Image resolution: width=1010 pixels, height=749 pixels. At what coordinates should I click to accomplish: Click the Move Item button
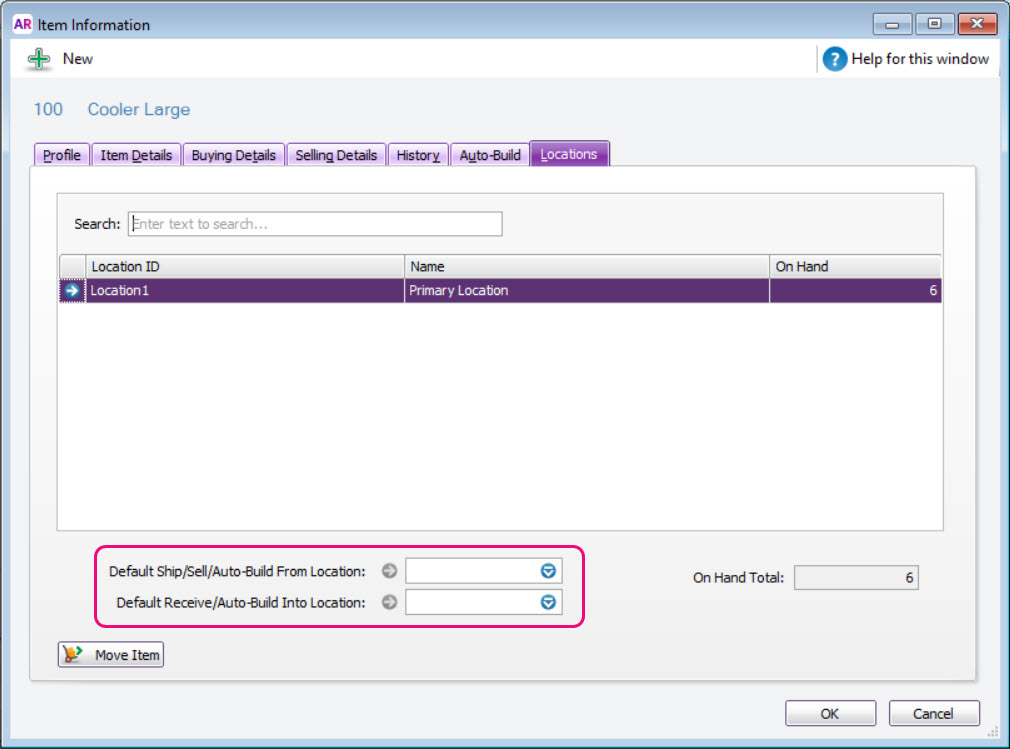tap(110, 655)
